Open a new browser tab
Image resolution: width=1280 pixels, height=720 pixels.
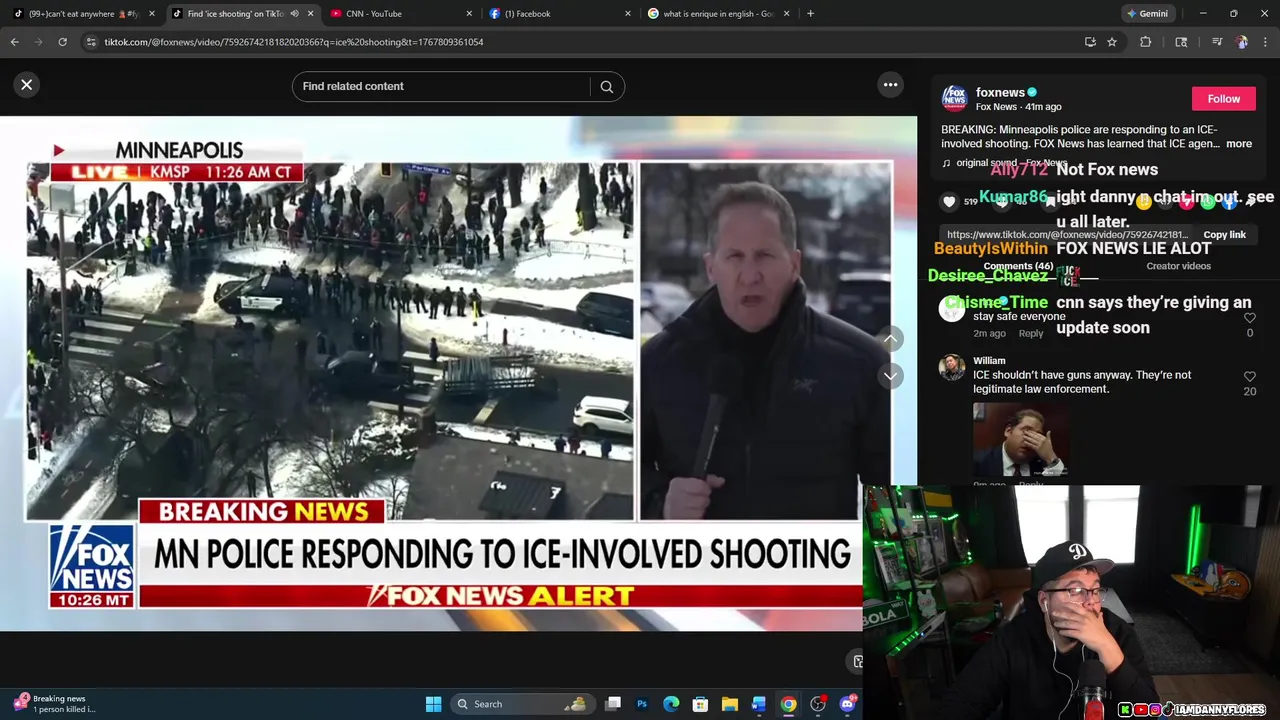[810, 14]
